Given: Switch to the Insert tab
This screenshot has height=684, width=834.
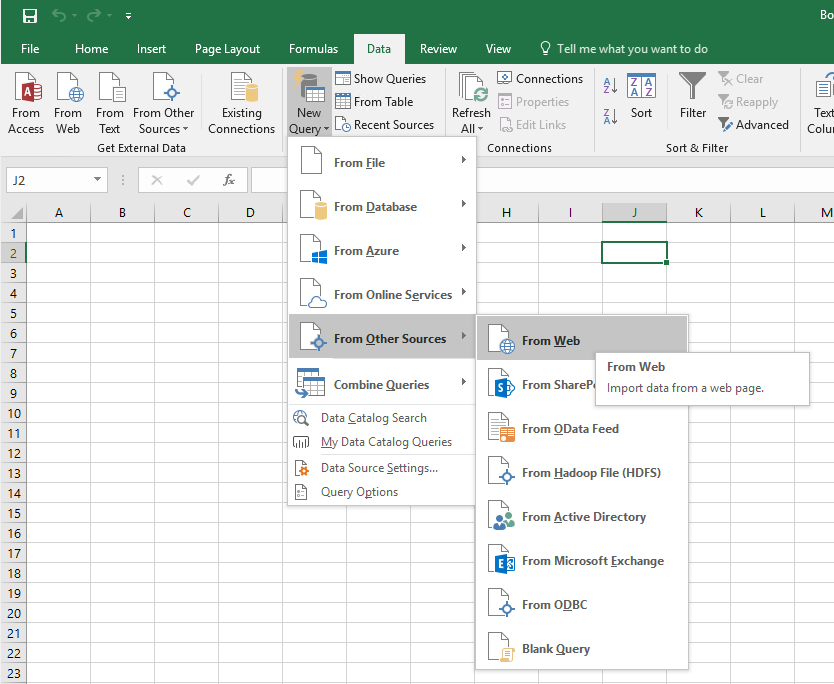Looking at the screenshot, I should (x=151, y=49).
